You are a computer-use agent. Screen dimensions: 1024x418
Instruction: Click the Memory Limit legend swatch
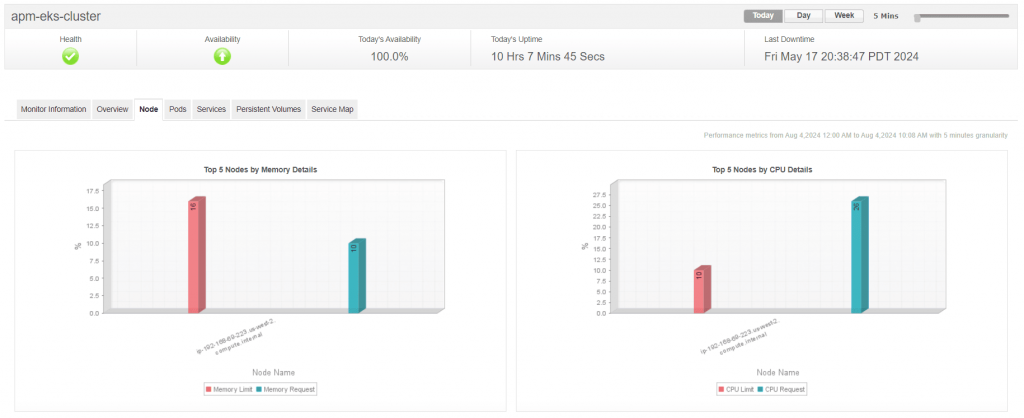click(209, 389)
